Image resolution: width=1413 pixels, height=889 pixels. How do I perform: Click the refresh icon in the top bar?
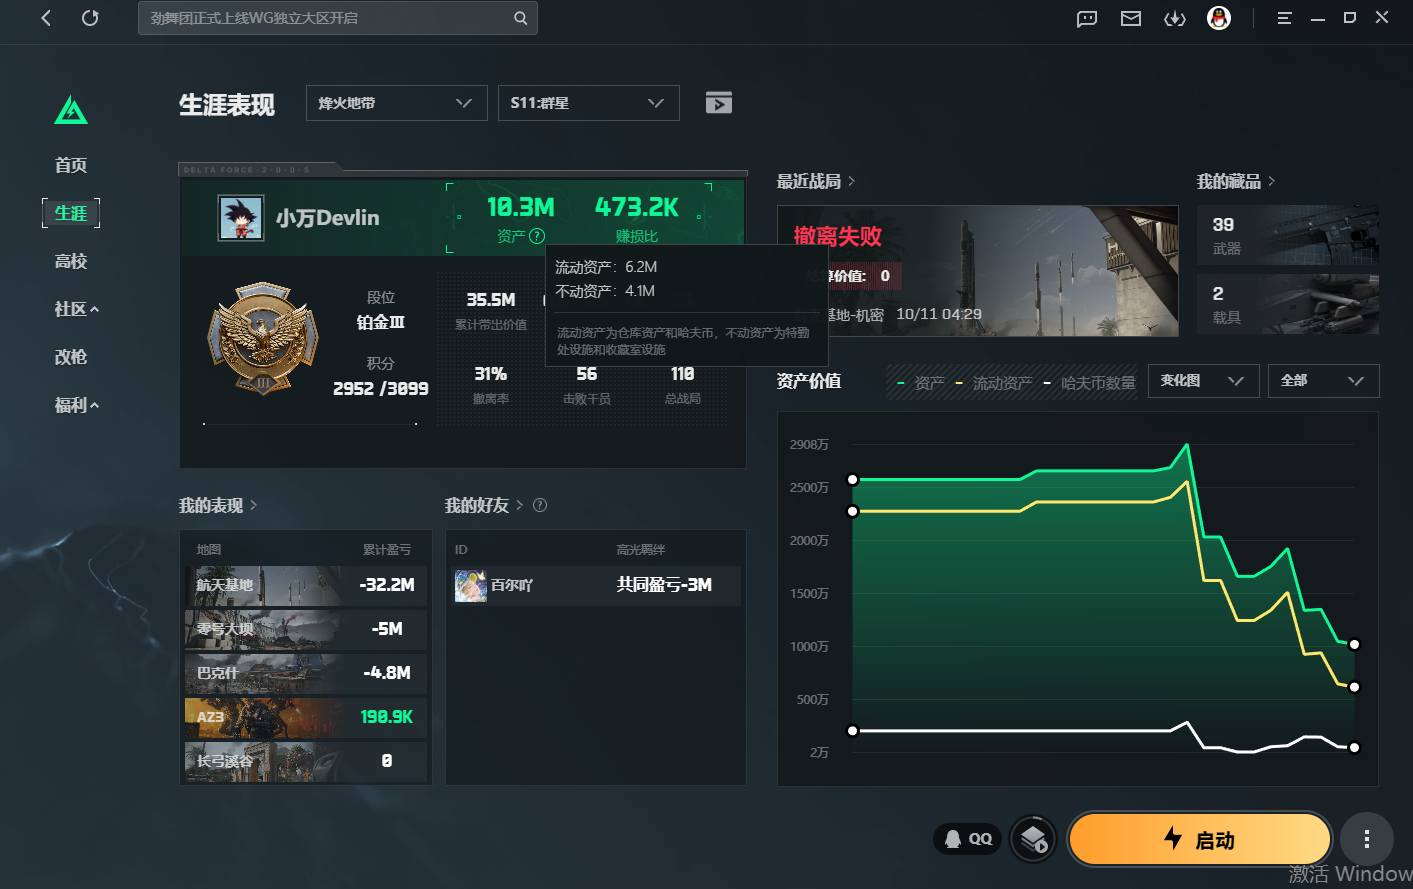pyautogui.click(x=90, y=18)
